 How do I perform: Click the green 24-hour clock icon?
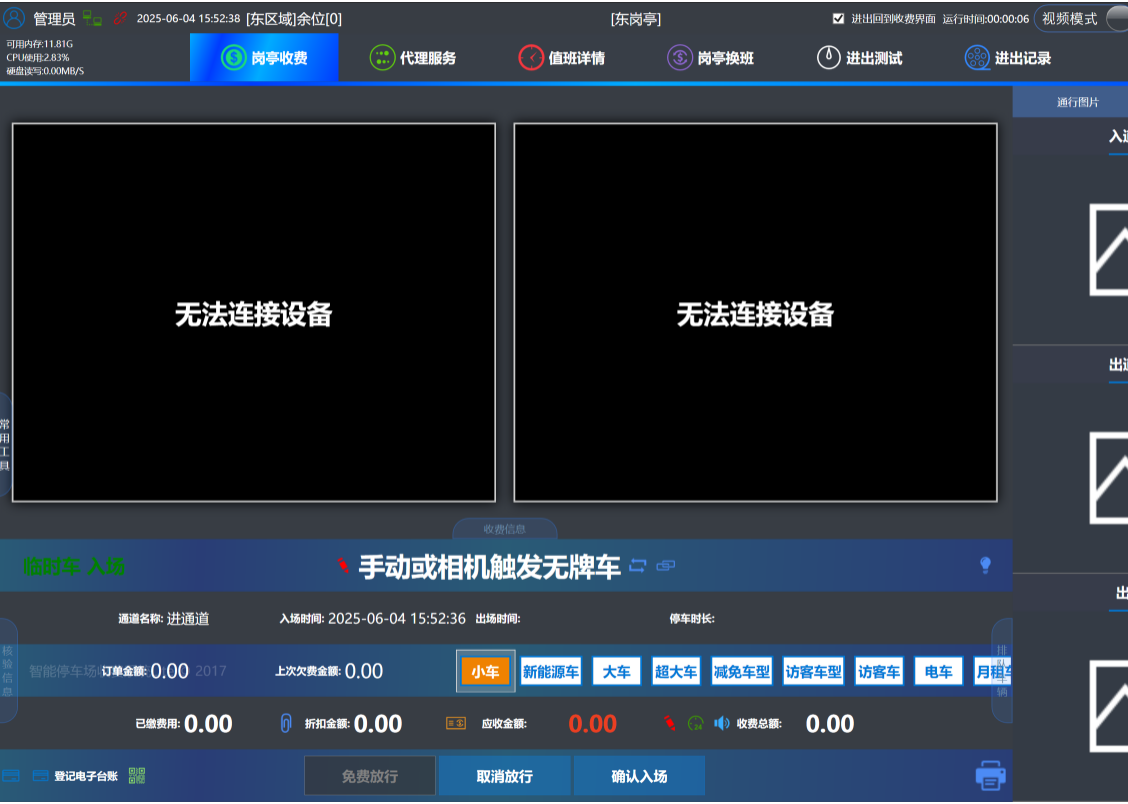pyautogui.click(x=696, y=723)
